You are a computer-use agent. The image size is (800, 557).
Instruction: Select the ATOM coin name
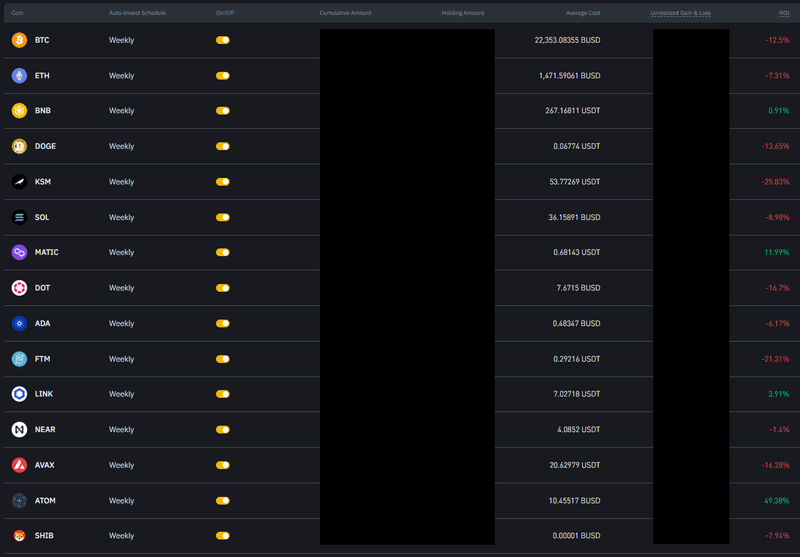(45, 501)
